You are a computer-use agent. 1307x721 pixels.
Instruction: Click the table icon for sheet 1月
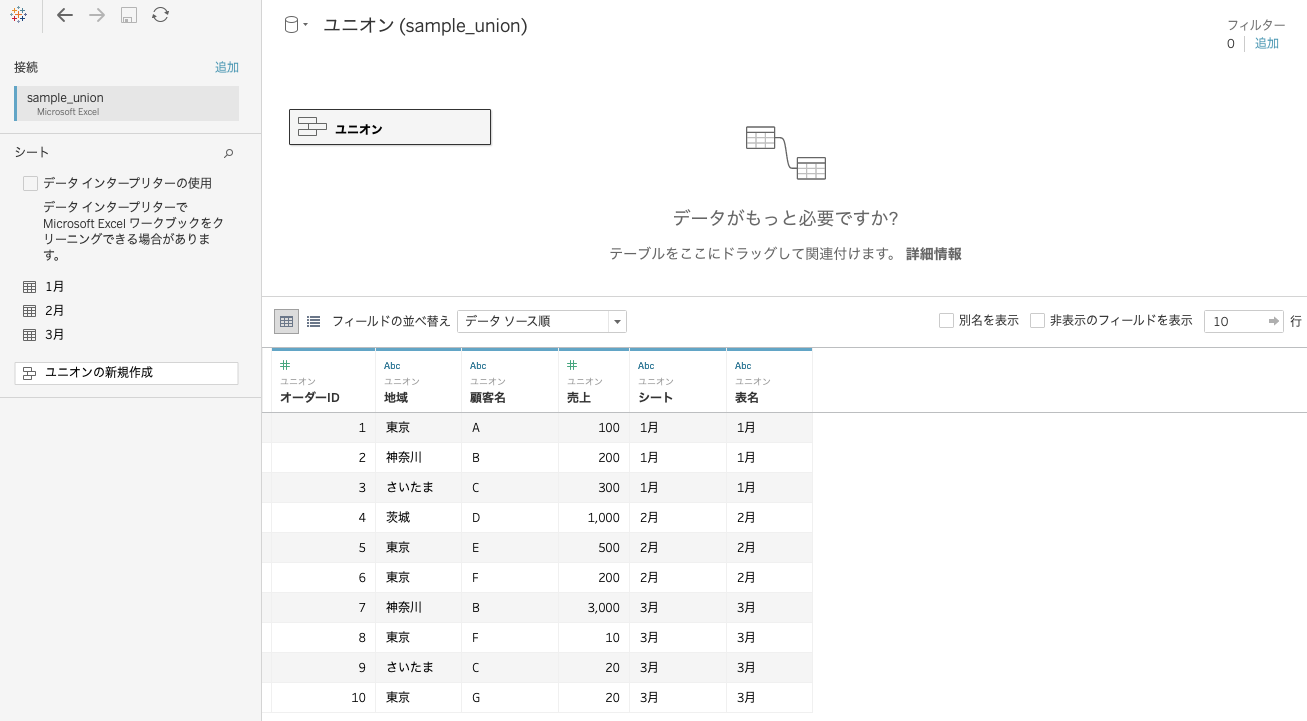(29, 287)
